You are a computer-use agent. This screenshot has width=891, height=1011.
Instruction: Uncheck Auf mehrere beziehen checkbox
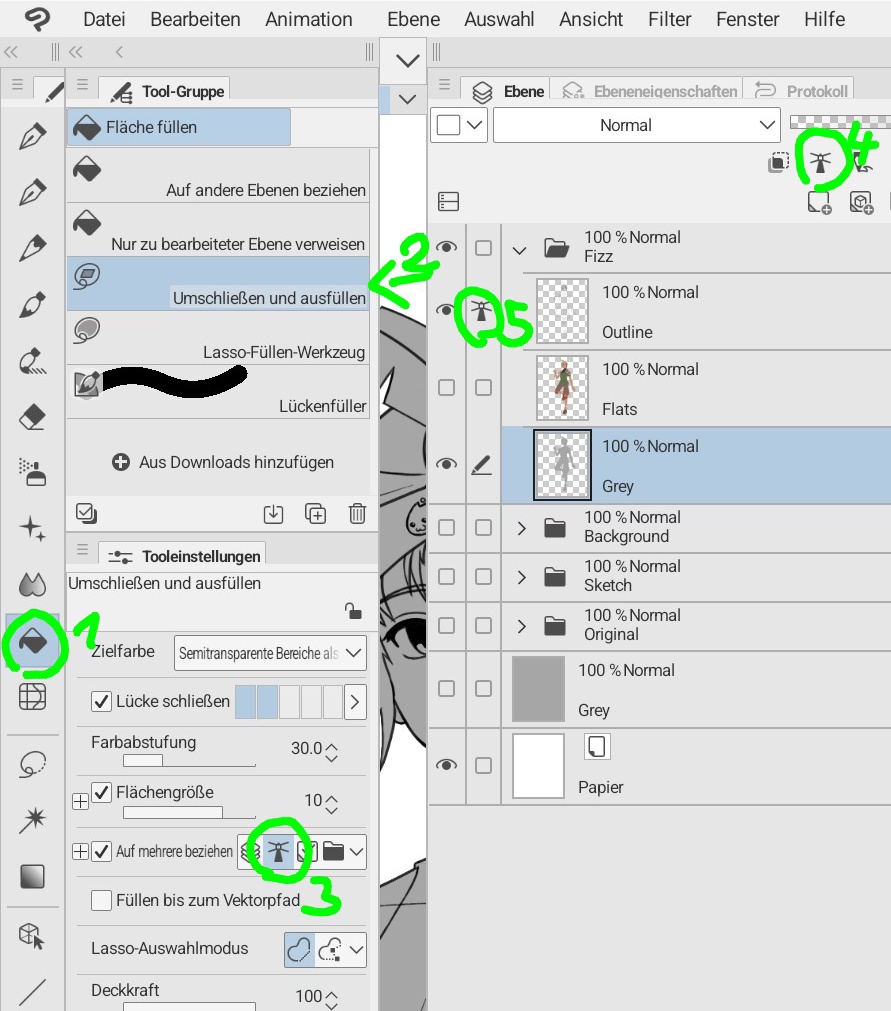(x=101, y=852)
